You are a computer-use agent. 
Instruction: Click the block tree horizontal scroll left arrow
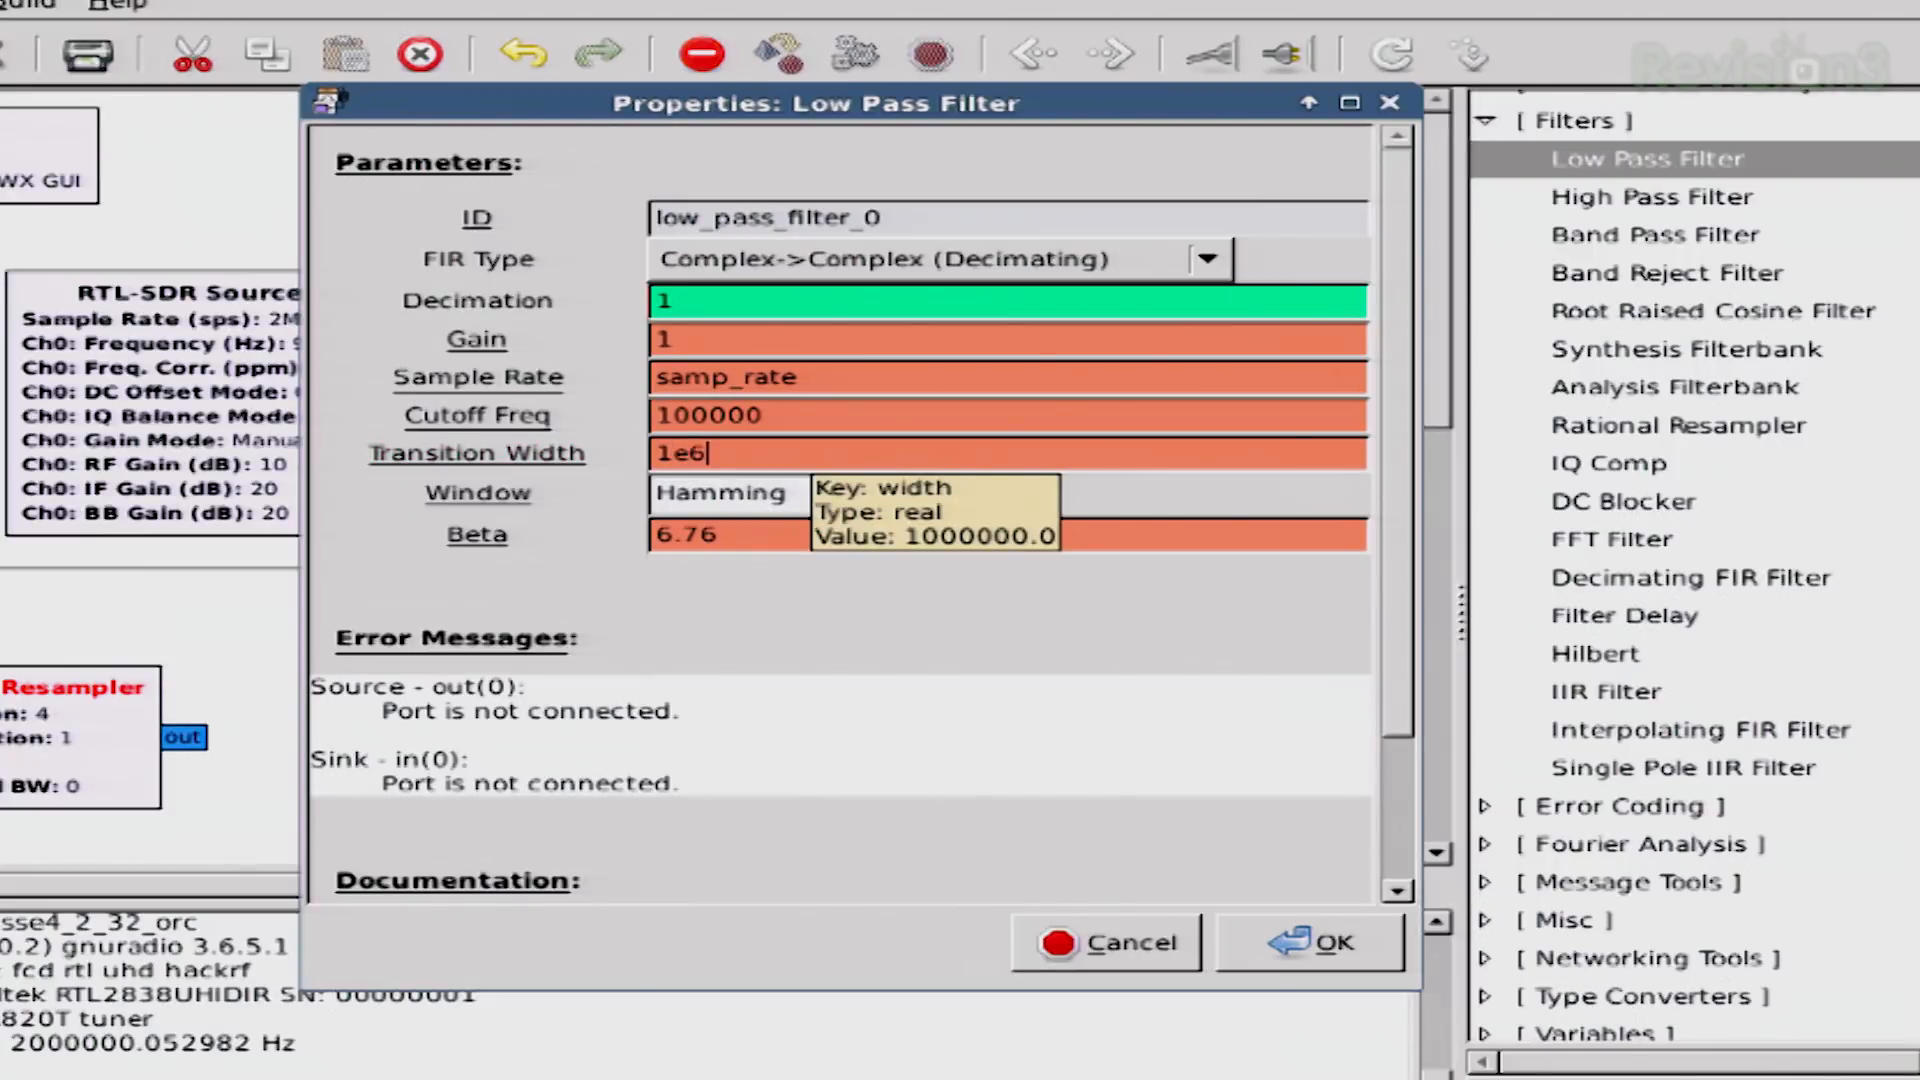pos(1483,1061)
